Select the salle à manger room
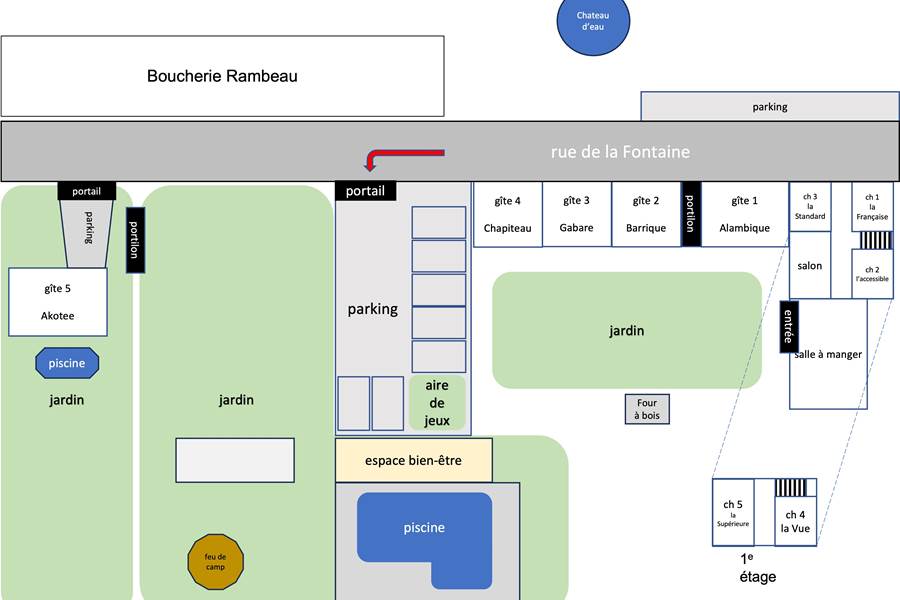Viewport: 900px width, 600px height. (828, 354)
